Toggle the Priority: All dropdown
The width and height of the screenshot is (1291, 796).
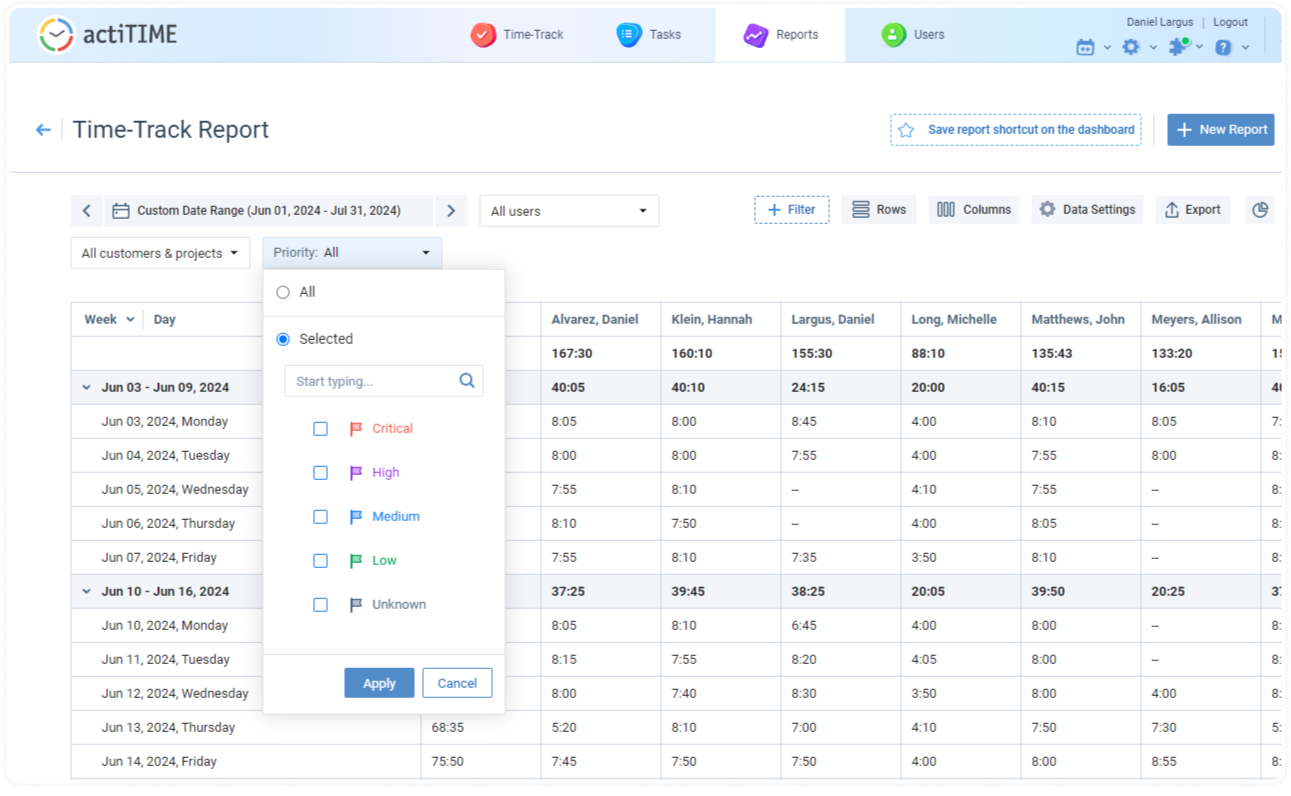click(352, 253)
